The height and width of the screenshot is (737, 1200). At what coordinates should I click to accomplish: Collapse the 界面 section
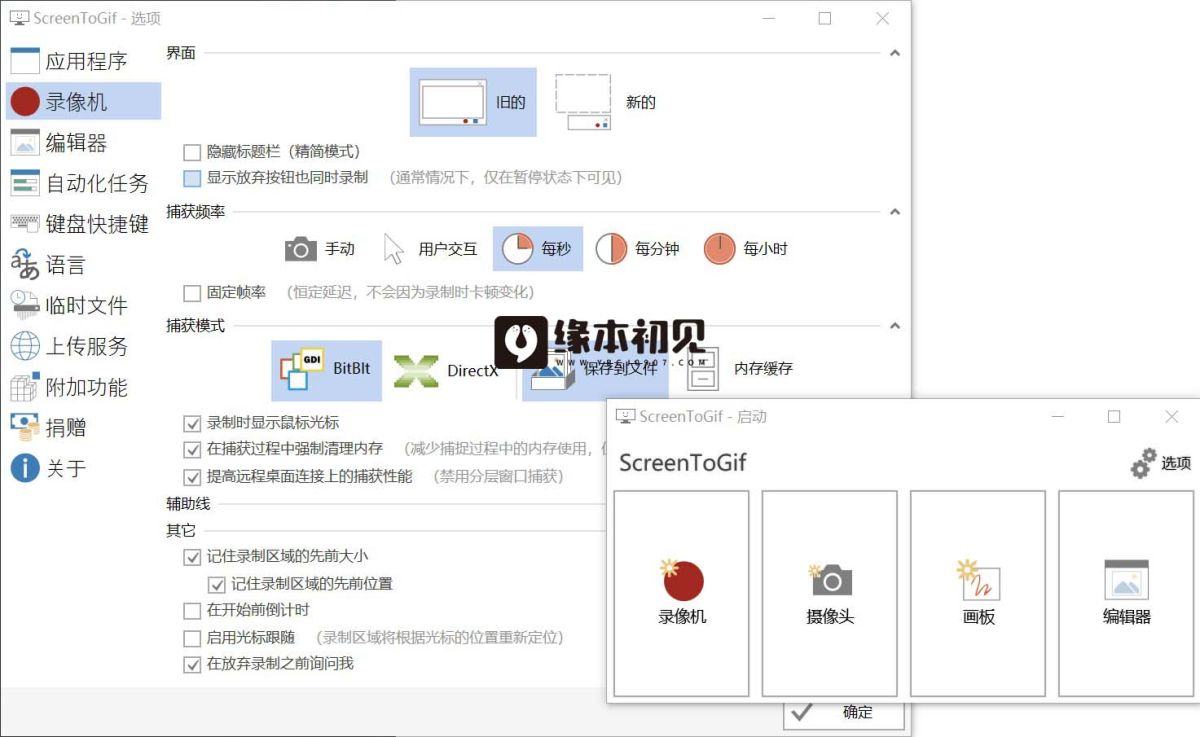(895, 53)
